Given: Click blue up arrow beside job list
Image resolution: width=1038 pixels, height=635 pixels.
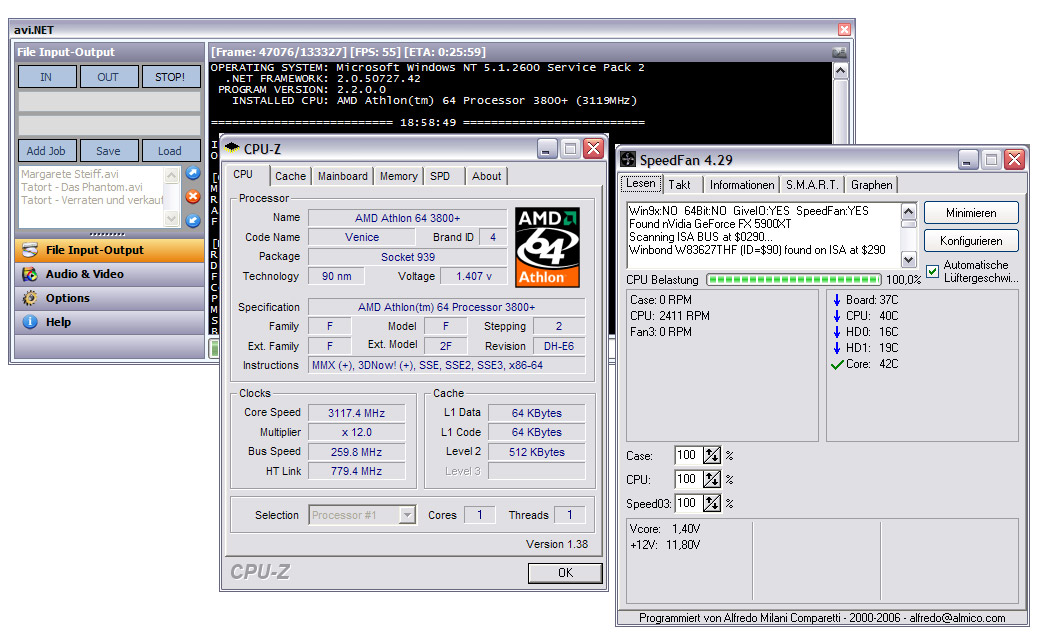Looking at the screenshot, I should coord(193,173).
